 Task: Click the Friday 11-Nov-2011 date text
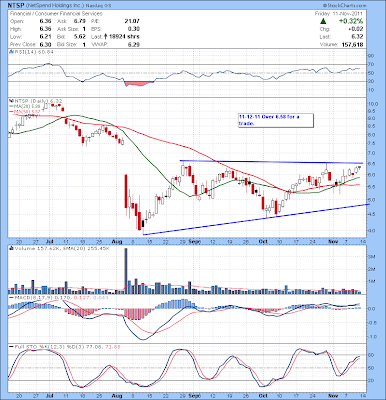(340, 14)
